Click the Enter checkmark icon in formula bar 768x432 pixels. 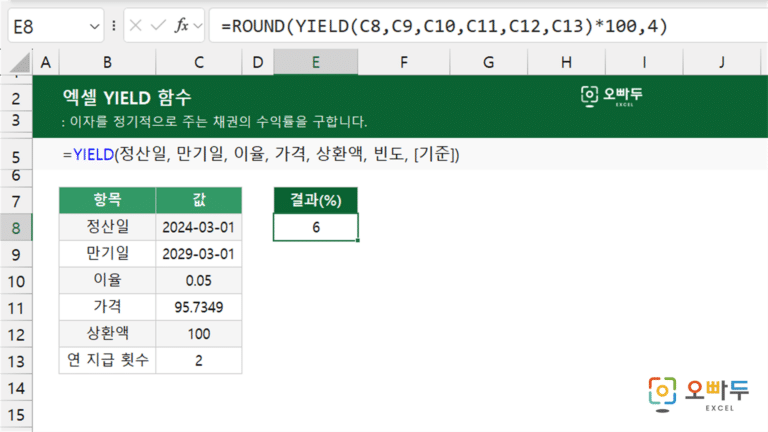(158, 25)
